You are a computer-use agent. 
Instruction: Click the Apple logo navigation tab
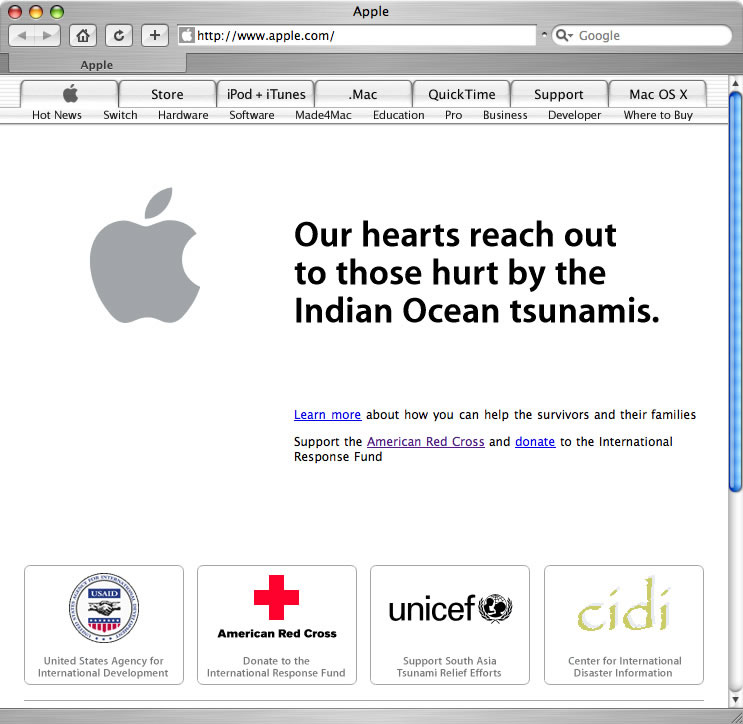click(70, 94)
